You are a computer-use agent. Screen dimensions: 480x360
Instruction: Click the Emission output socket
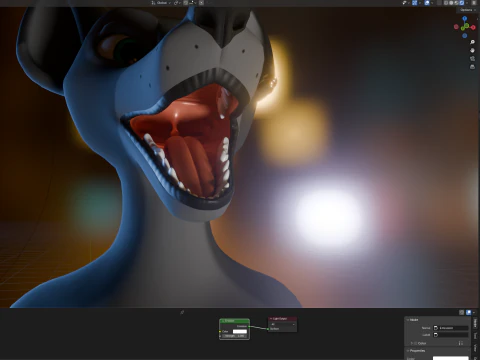(x=249, y=326)
